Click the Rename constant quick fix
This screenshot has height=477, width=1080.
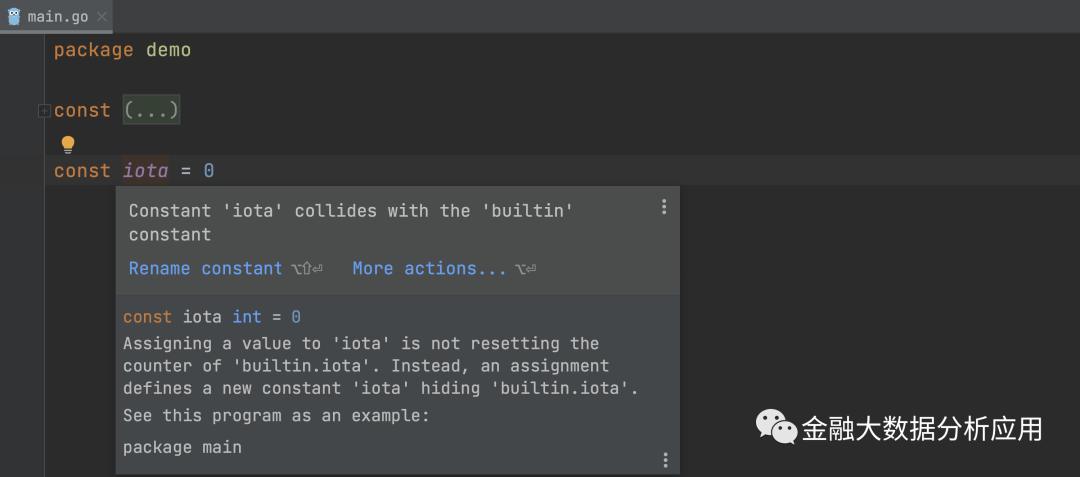pos(206,268)
